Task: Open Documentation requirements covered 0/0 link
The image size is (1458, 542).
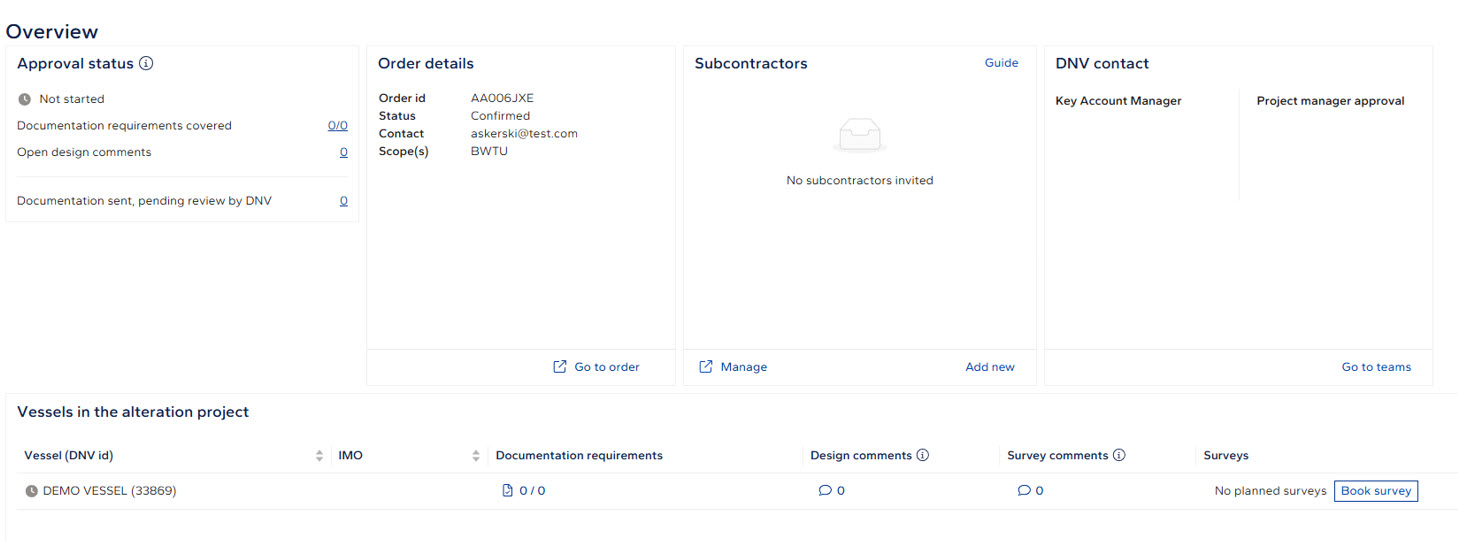Action: click(338, 126)
